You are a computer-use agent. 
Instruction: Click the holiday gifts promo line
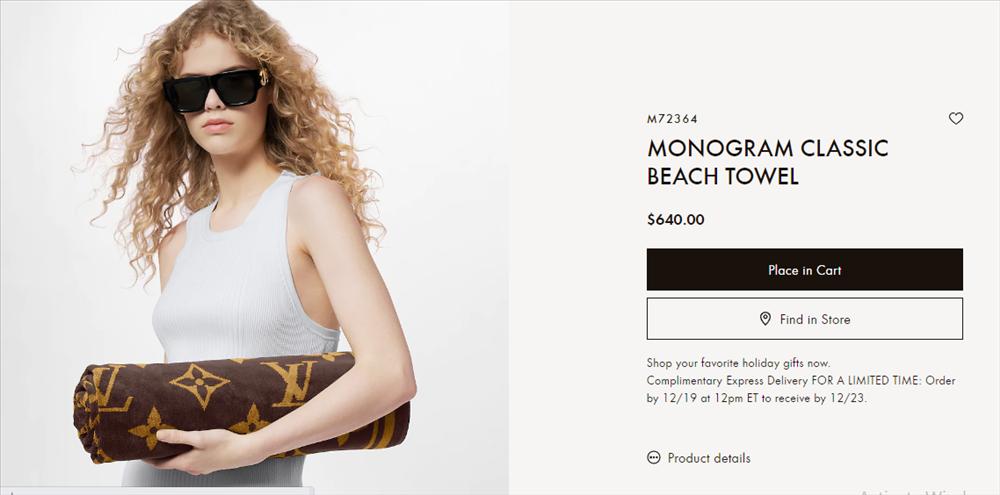pos(739,363)
